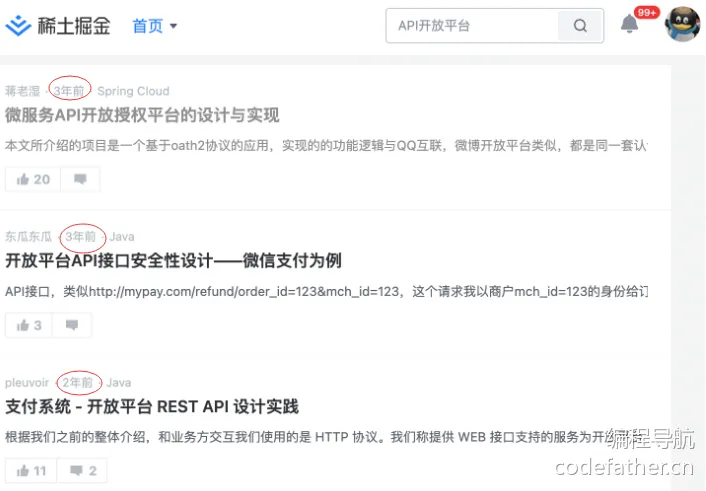This screenshot has width=706, height=491.
Task: Click the search magnifier button
Action: point(580,26)
